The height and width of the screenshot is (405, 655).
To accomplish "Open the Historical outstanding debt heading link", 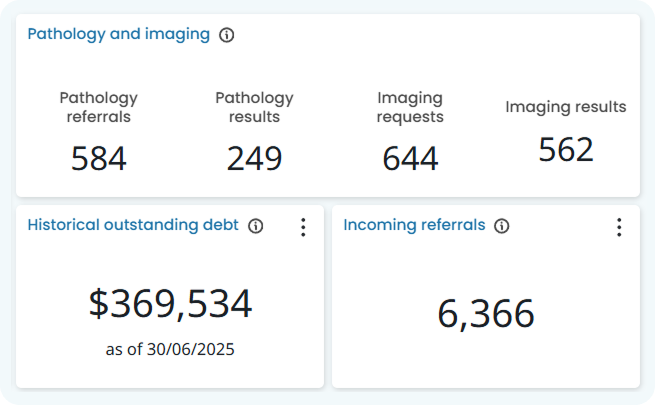I will click(133, 225).
